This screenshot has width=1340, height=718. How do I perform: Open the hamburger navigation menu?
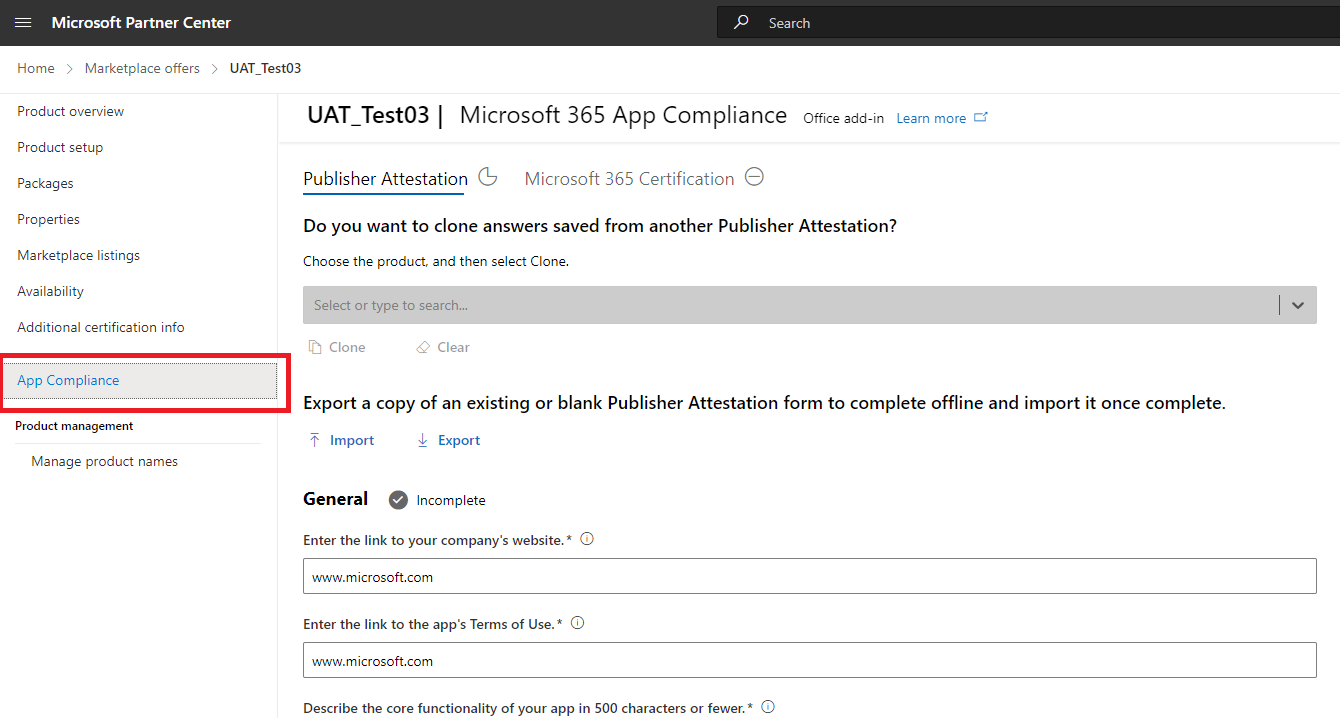coord(22,22)
